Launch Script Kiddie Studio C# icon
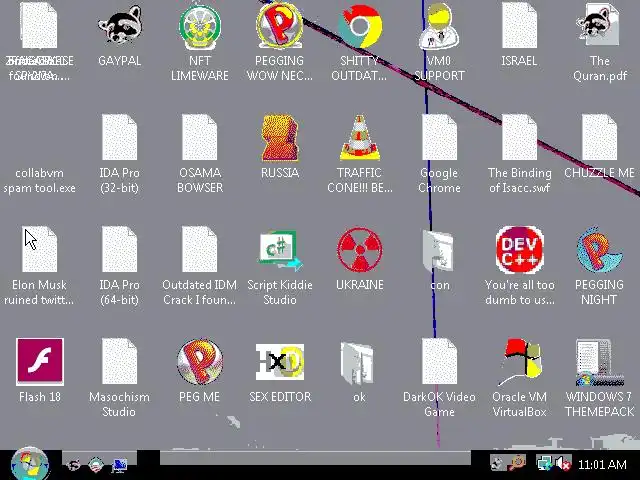The image size is (640, 480). 280,250
